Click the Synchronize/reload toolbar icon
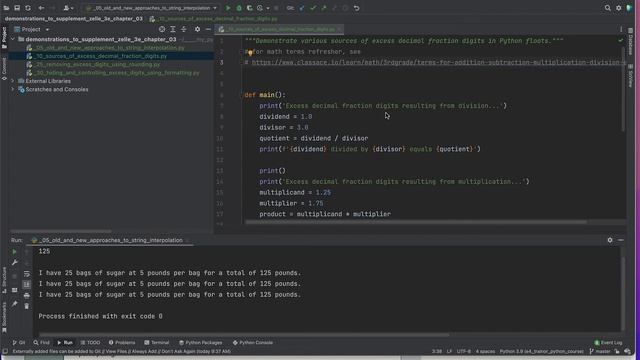This screenshot has height=360, width=640. click(28, 8)
